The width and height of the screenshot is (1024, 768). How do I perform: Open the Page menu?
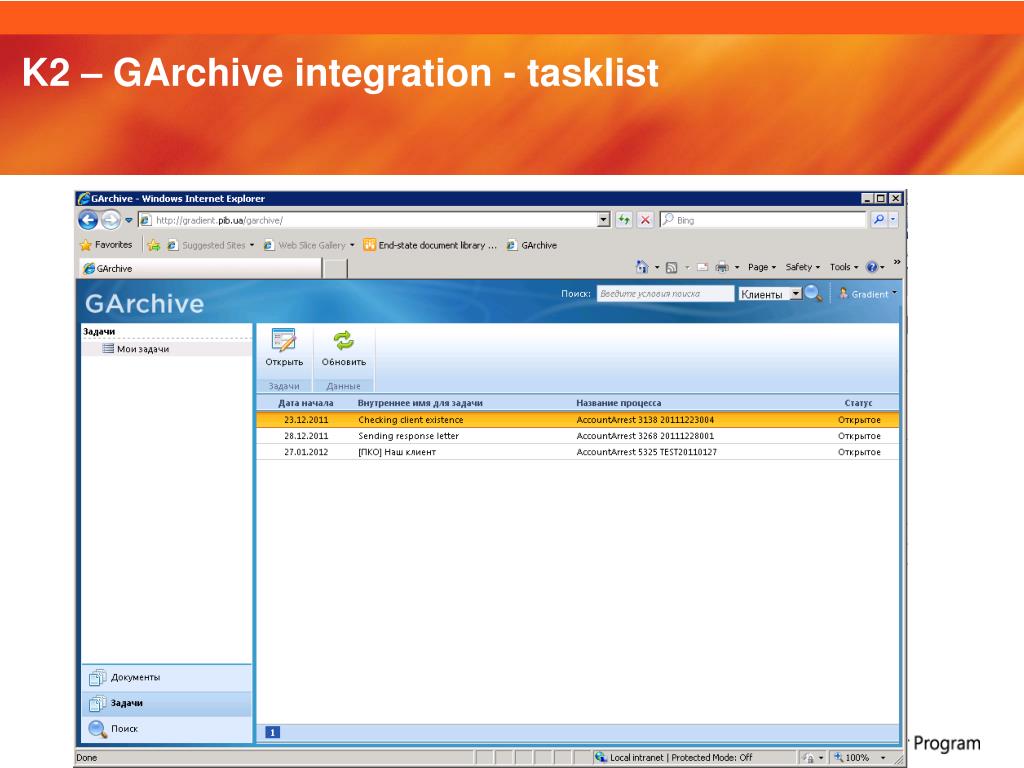coord(761,267)
